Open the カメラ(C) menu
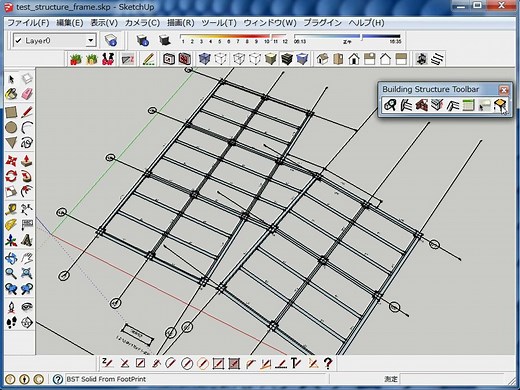The image size is (520, 390). pos(142,23)
